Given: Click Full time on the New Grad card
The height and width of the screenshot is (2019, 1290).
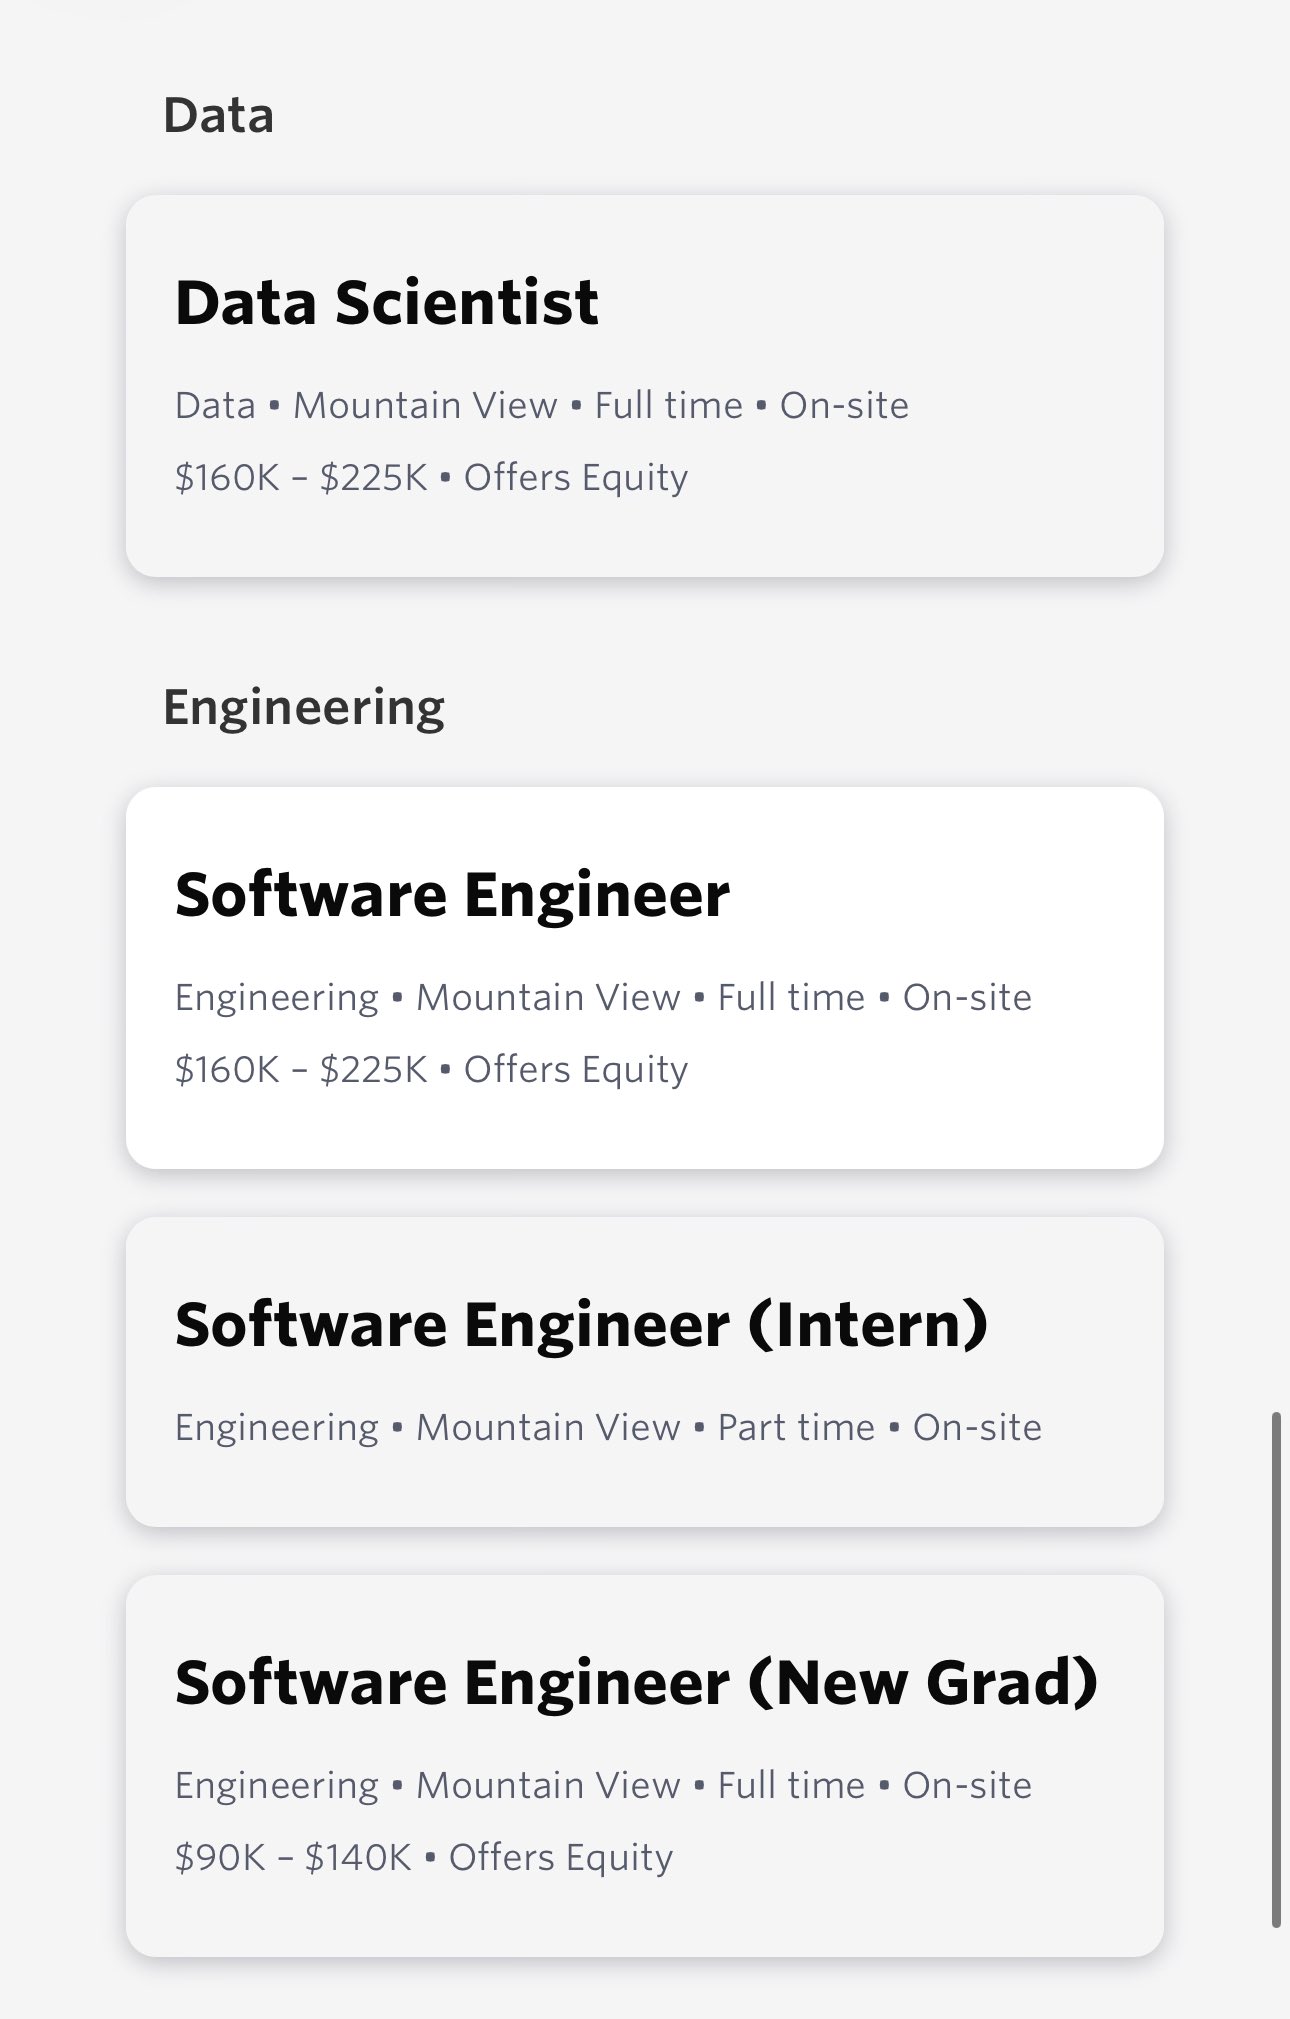Looking at the screenshot, I should tap(791, 1786).
